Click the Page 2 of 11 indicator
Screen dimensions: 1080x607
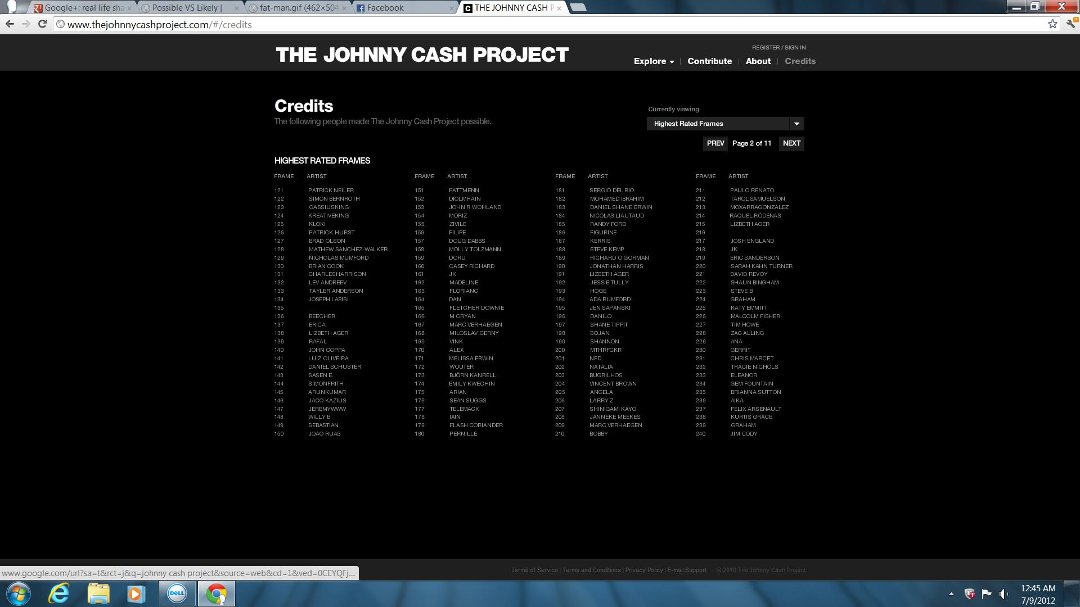pos(751,143)
